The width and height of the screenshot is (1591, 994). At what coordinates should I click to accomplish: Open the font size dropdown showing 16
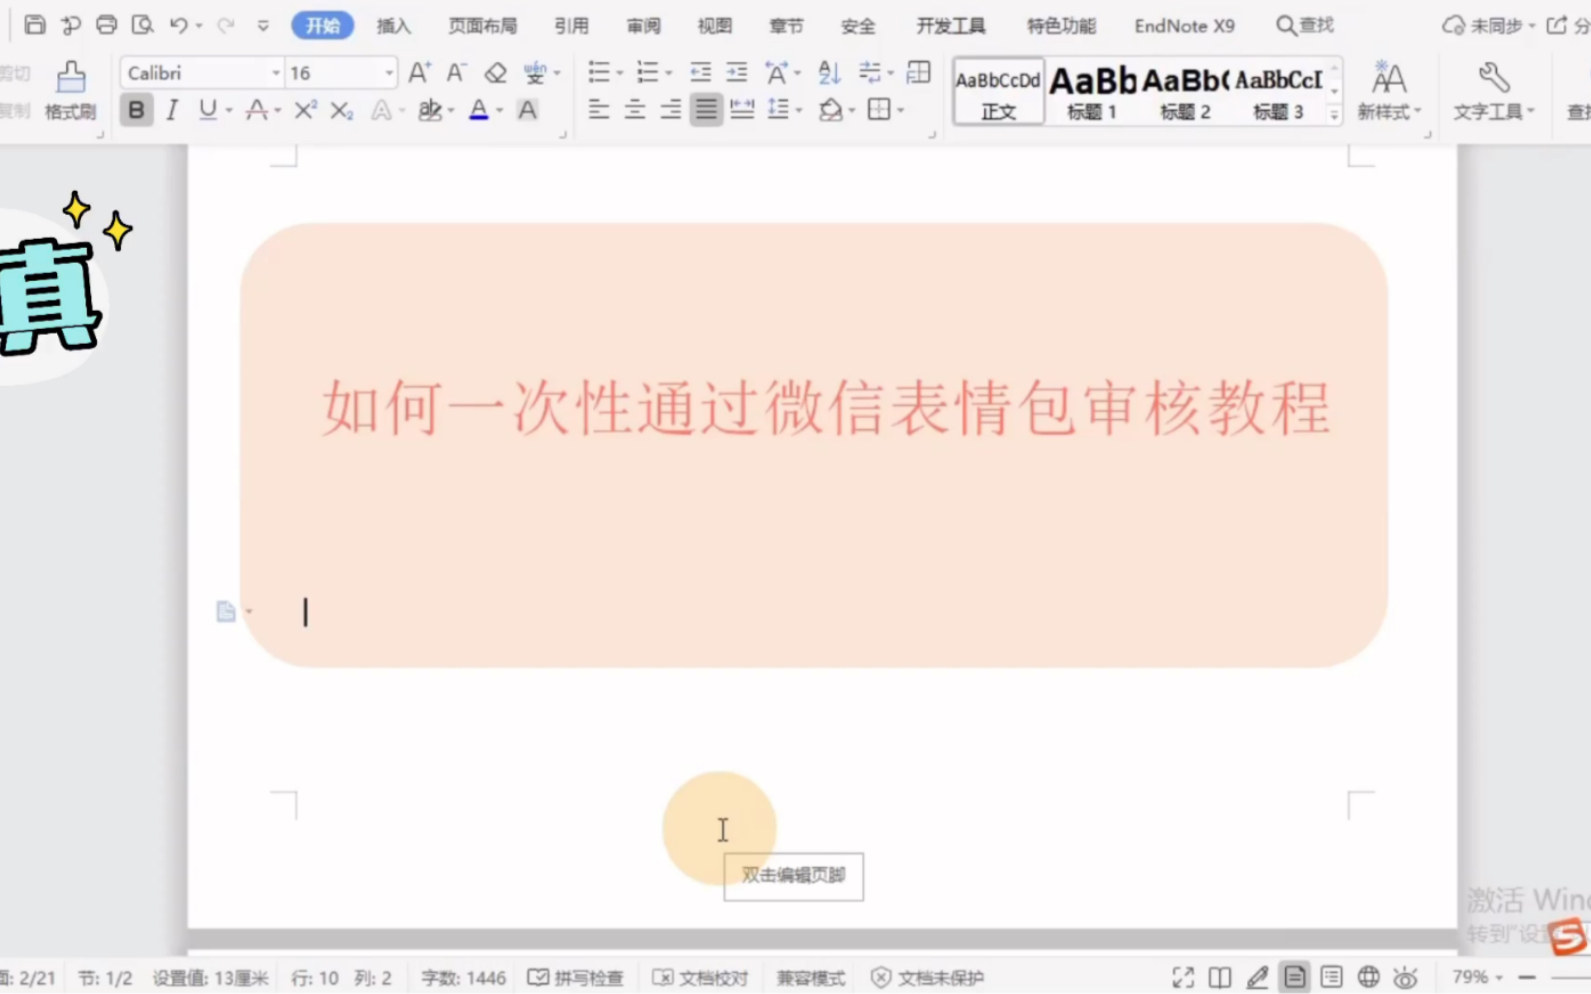click(x=389, y=73)
